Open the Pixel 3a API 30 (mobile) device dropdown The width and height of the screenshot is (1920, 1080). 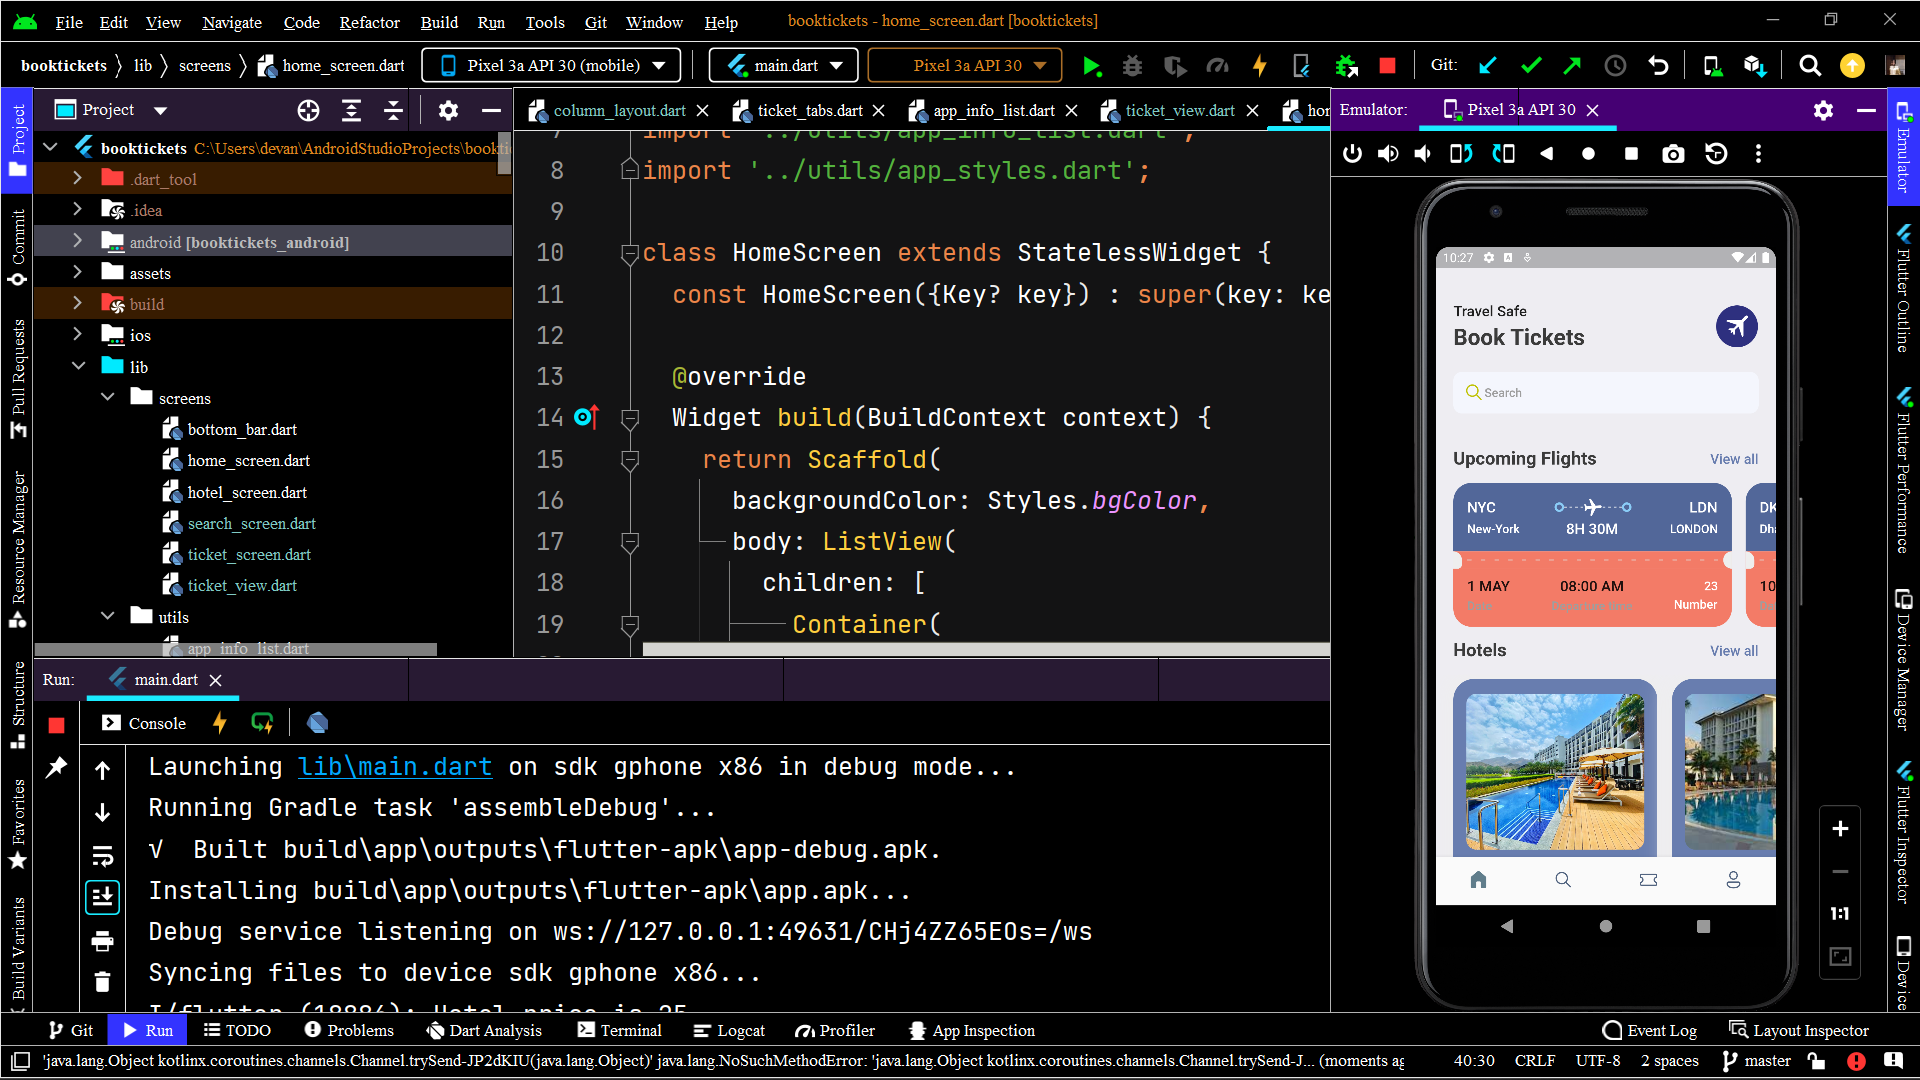click(552, 66)
